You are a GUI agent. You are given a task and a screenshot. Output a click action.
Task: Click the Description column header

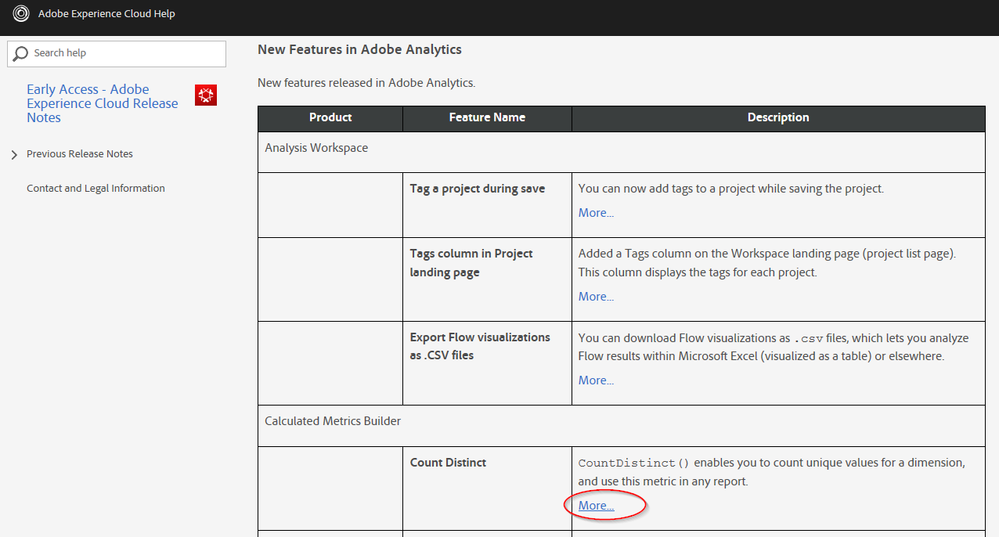click(x=778, y=118)
